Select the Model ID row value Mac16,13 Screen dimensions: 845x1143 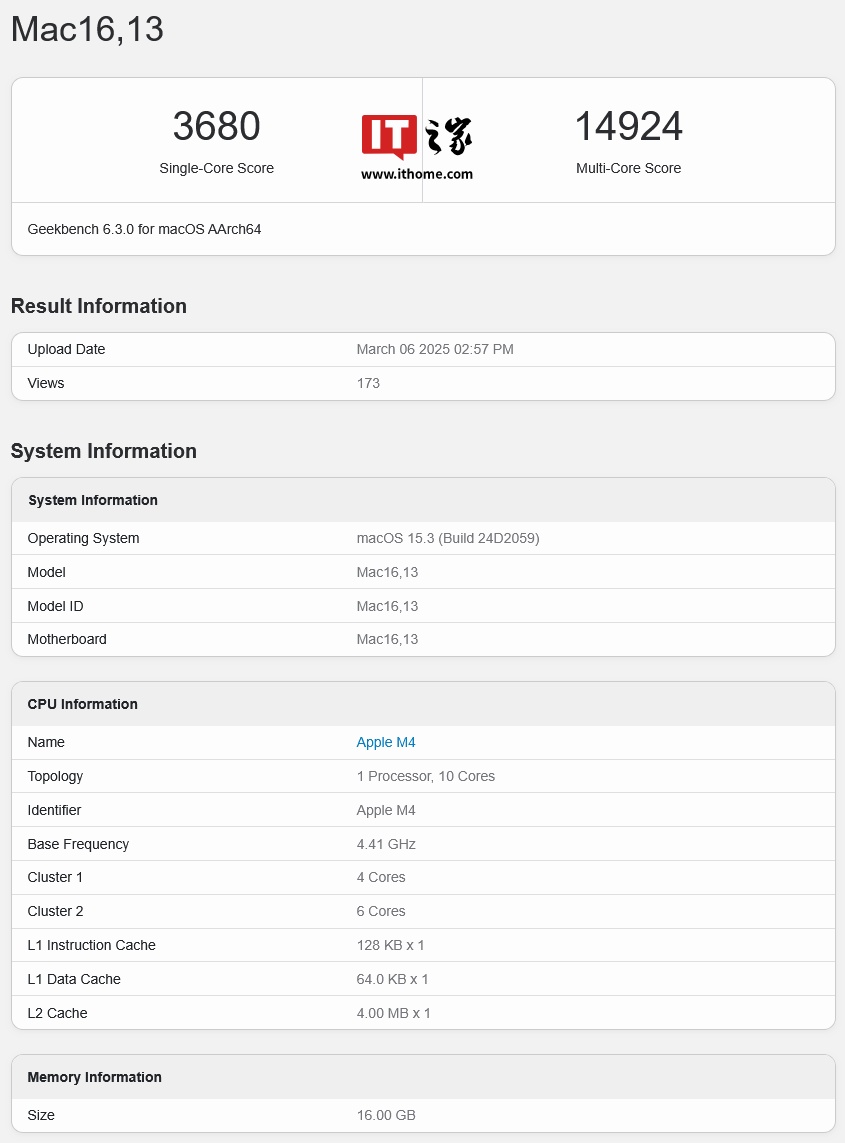pyautogui.click(x=387, y=606)
